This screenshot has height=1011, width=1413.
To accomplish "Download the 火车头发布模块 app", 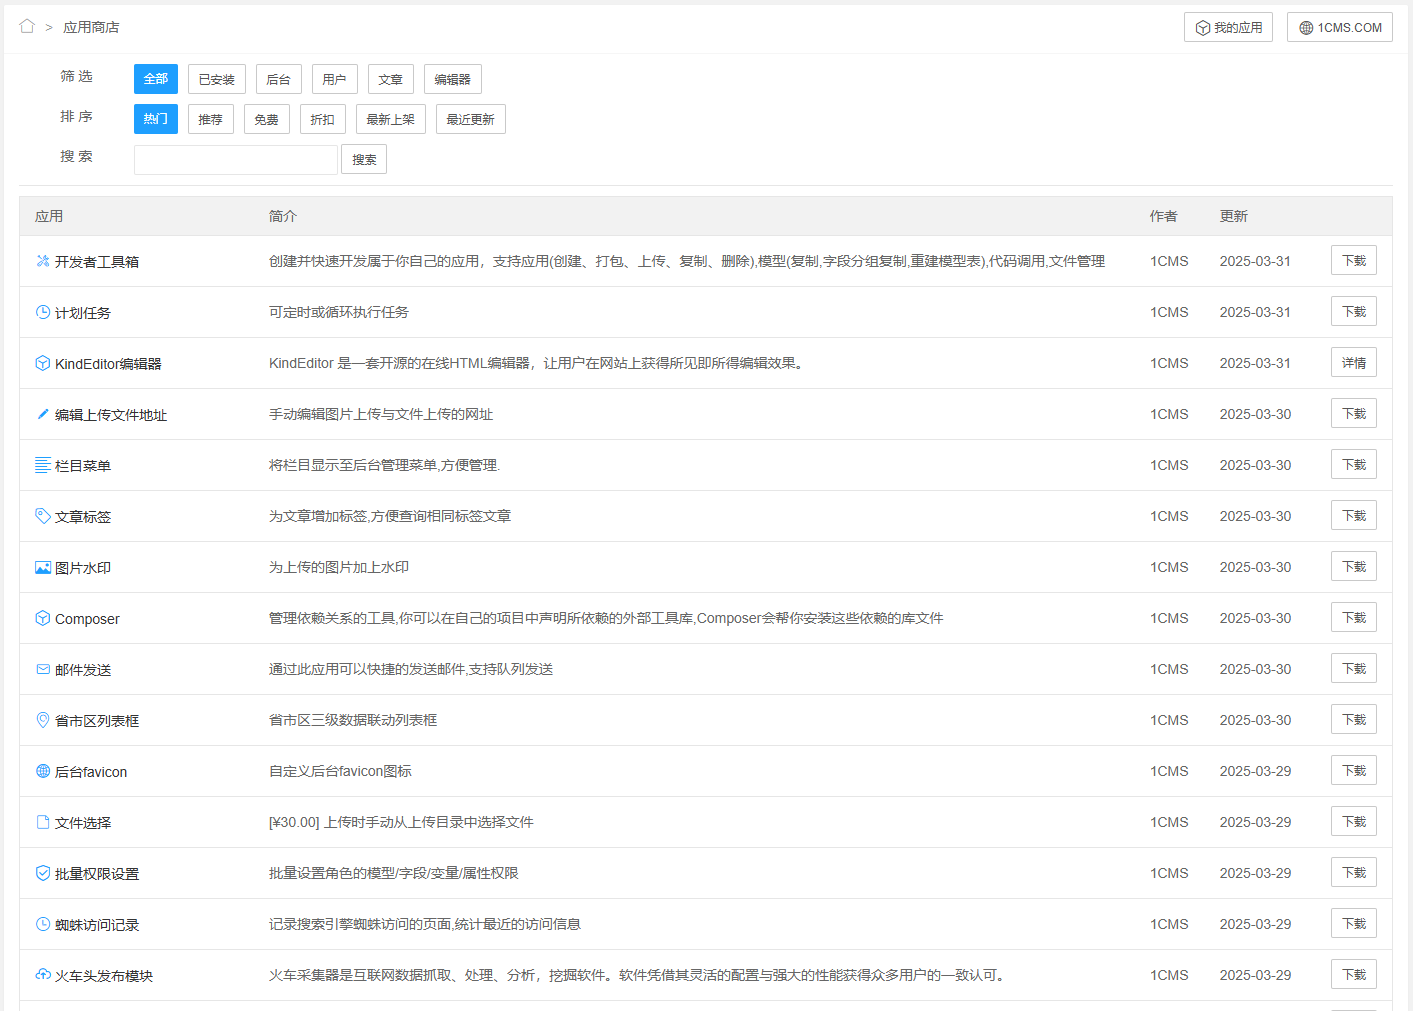I will tap(1354, 974).
